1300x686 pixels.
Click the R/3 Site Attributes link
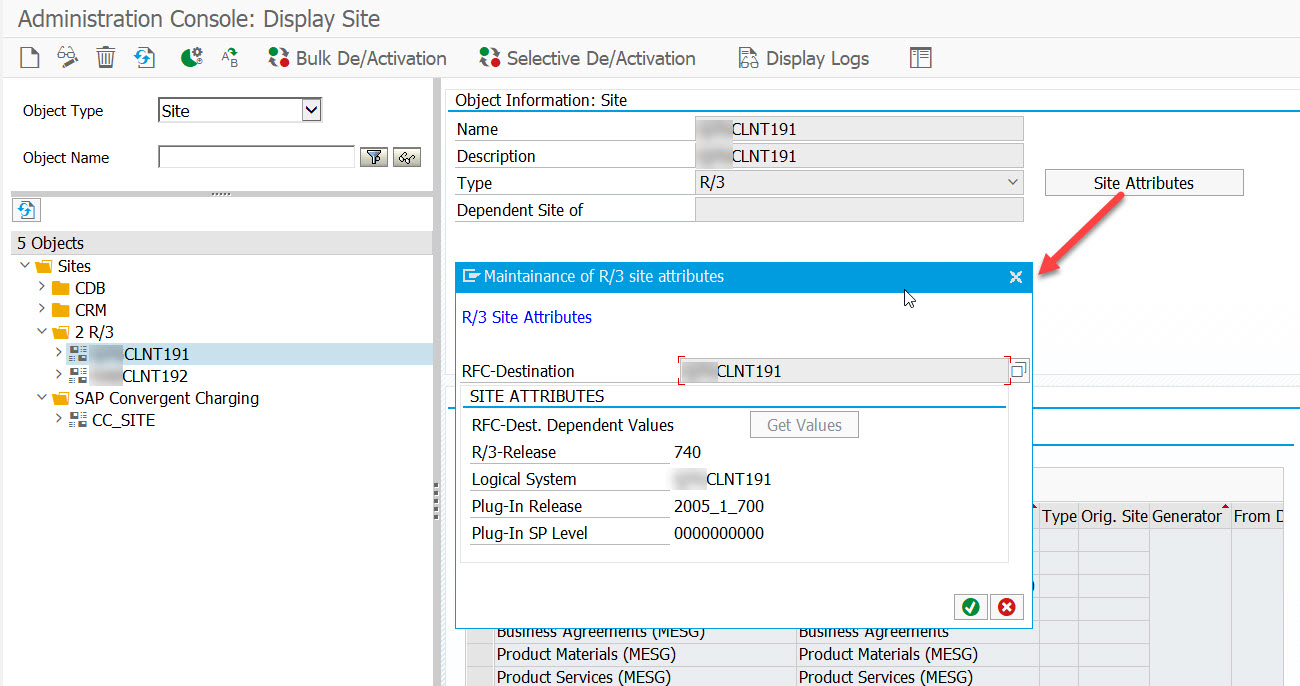[x=527, y=317]
